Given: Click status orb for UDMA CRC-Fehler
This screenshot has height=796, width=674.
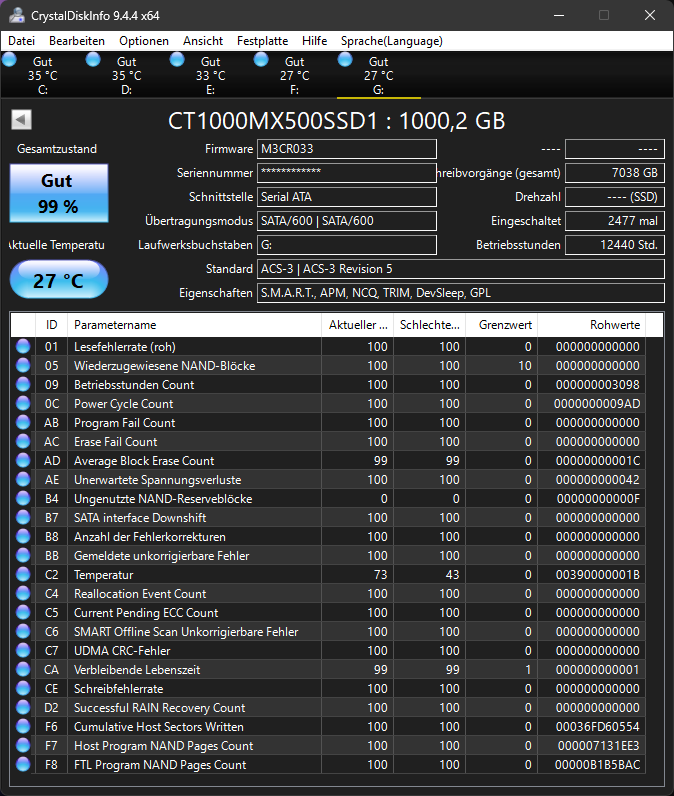Looking at the screenshot, I should click(23, 650).
